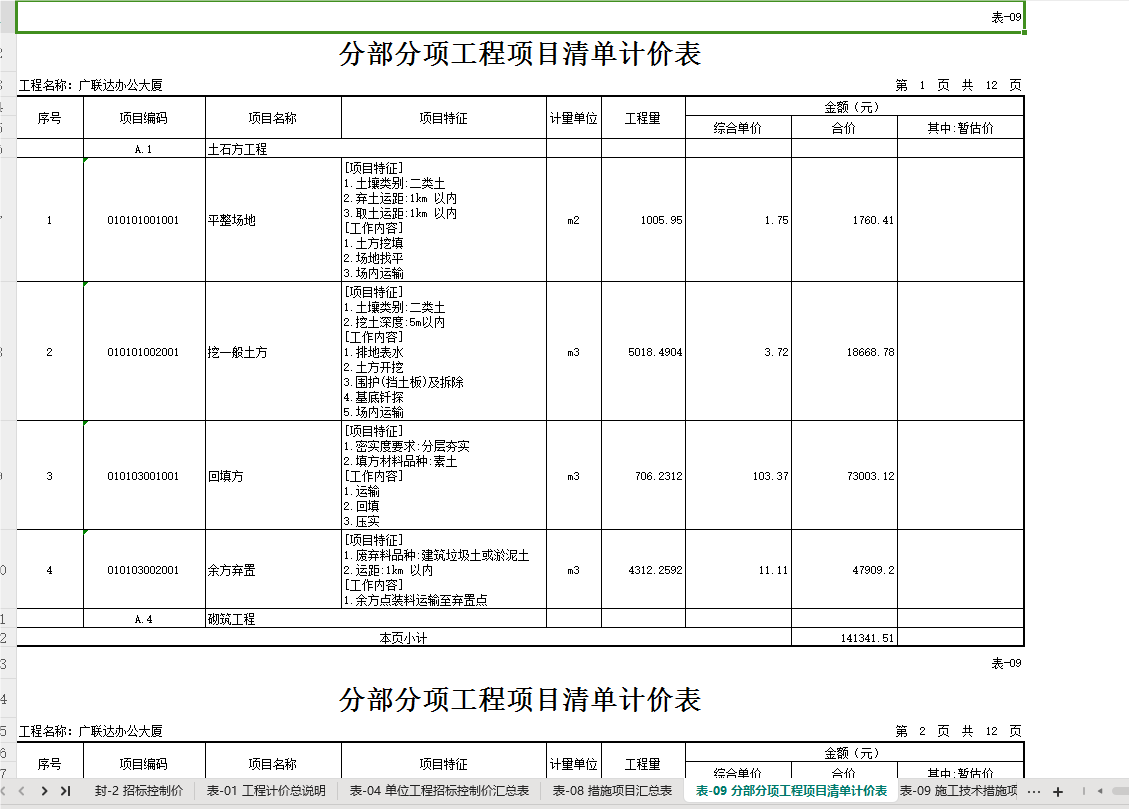
Task: Select unit price cell 11.11
Action: 738,570
